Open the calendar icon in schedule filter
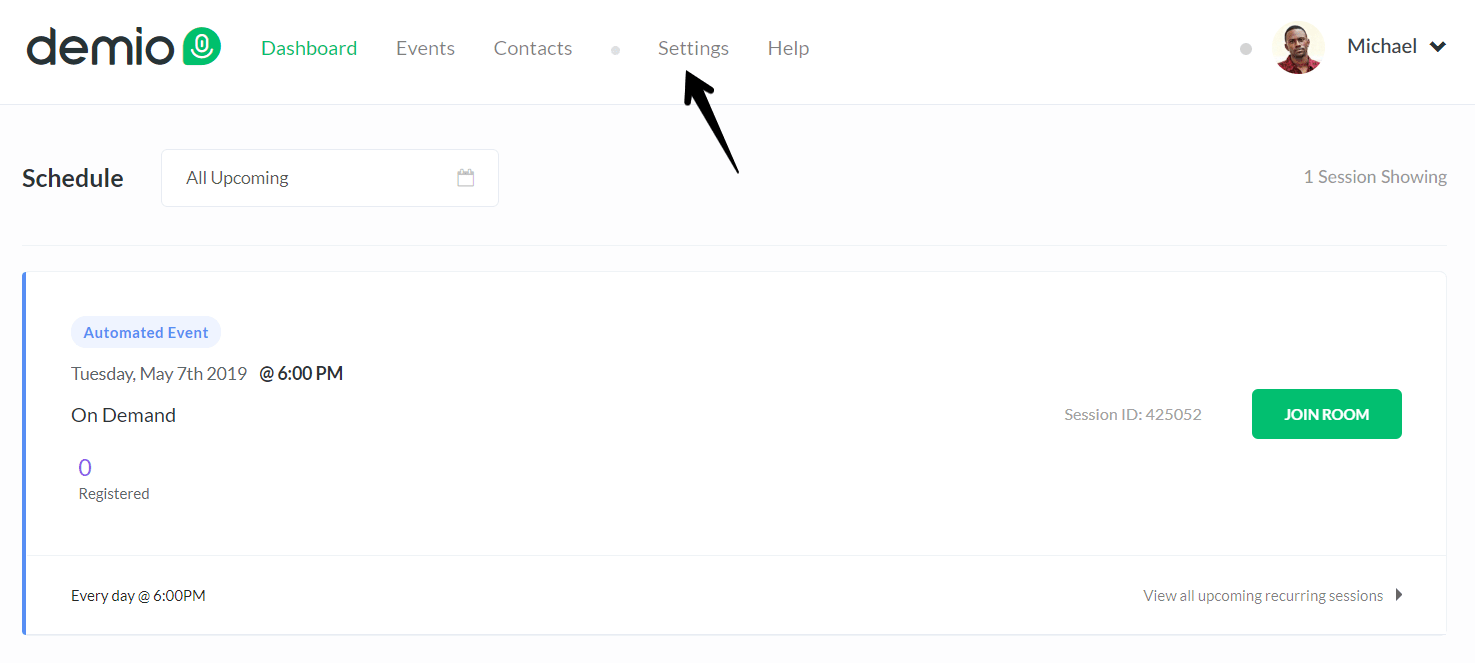Image resolution: width=1475 pixels, height=663 pixels. [x=466, y=178]
